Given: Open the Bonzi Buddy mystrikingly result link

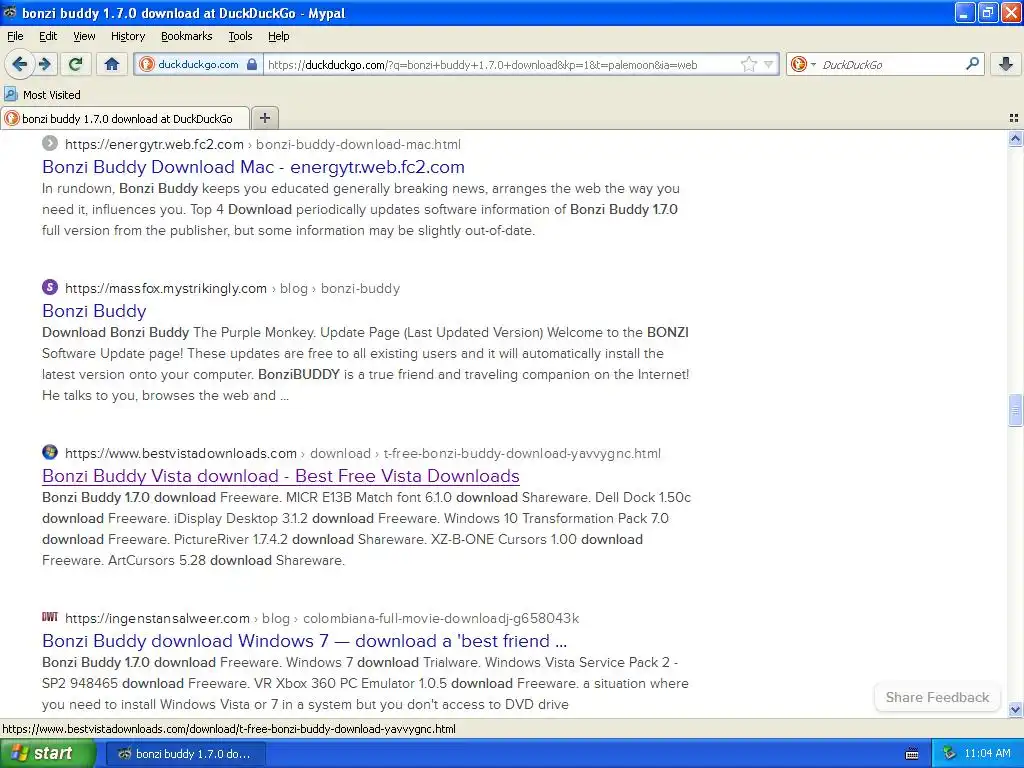Looking at the screenshot, I should (94, 311).
